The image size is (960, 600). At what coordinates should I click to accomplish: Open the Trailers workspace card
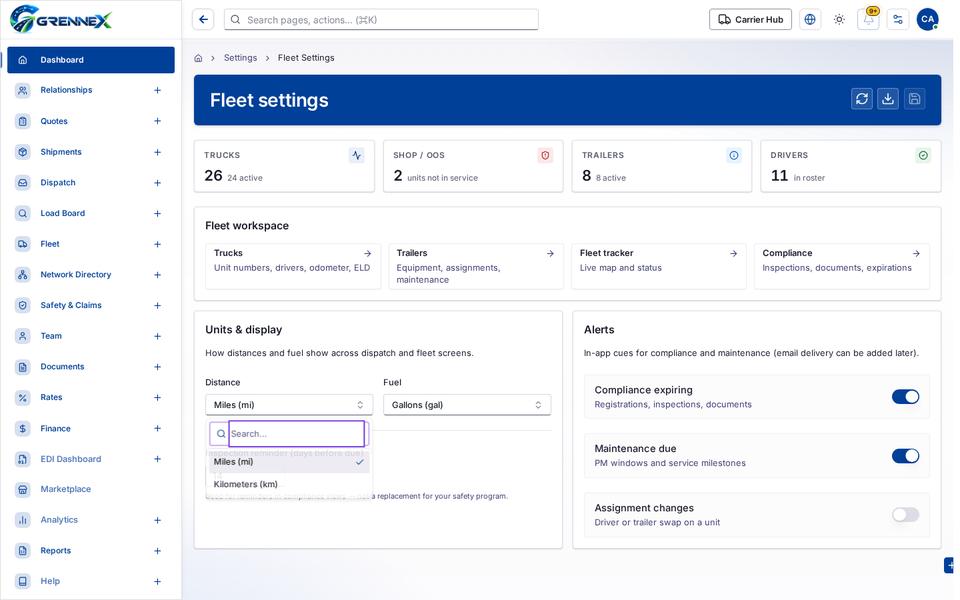(476, 266)
